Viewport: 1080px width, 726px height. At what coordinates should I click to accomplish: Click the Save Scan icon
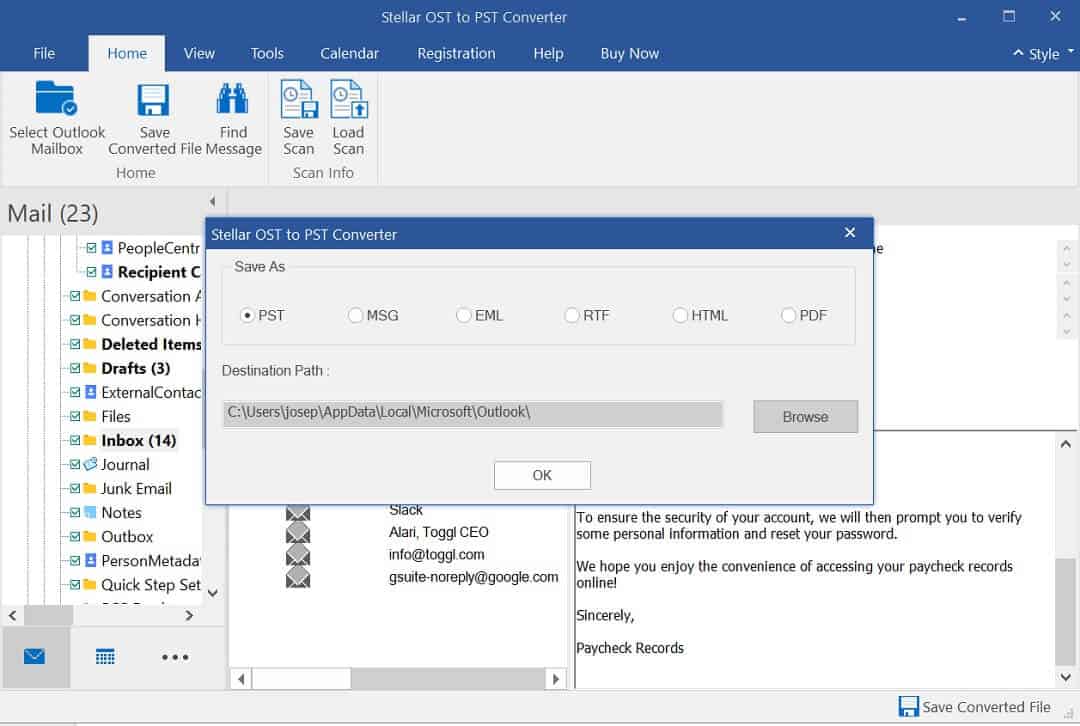coord(299,99)
